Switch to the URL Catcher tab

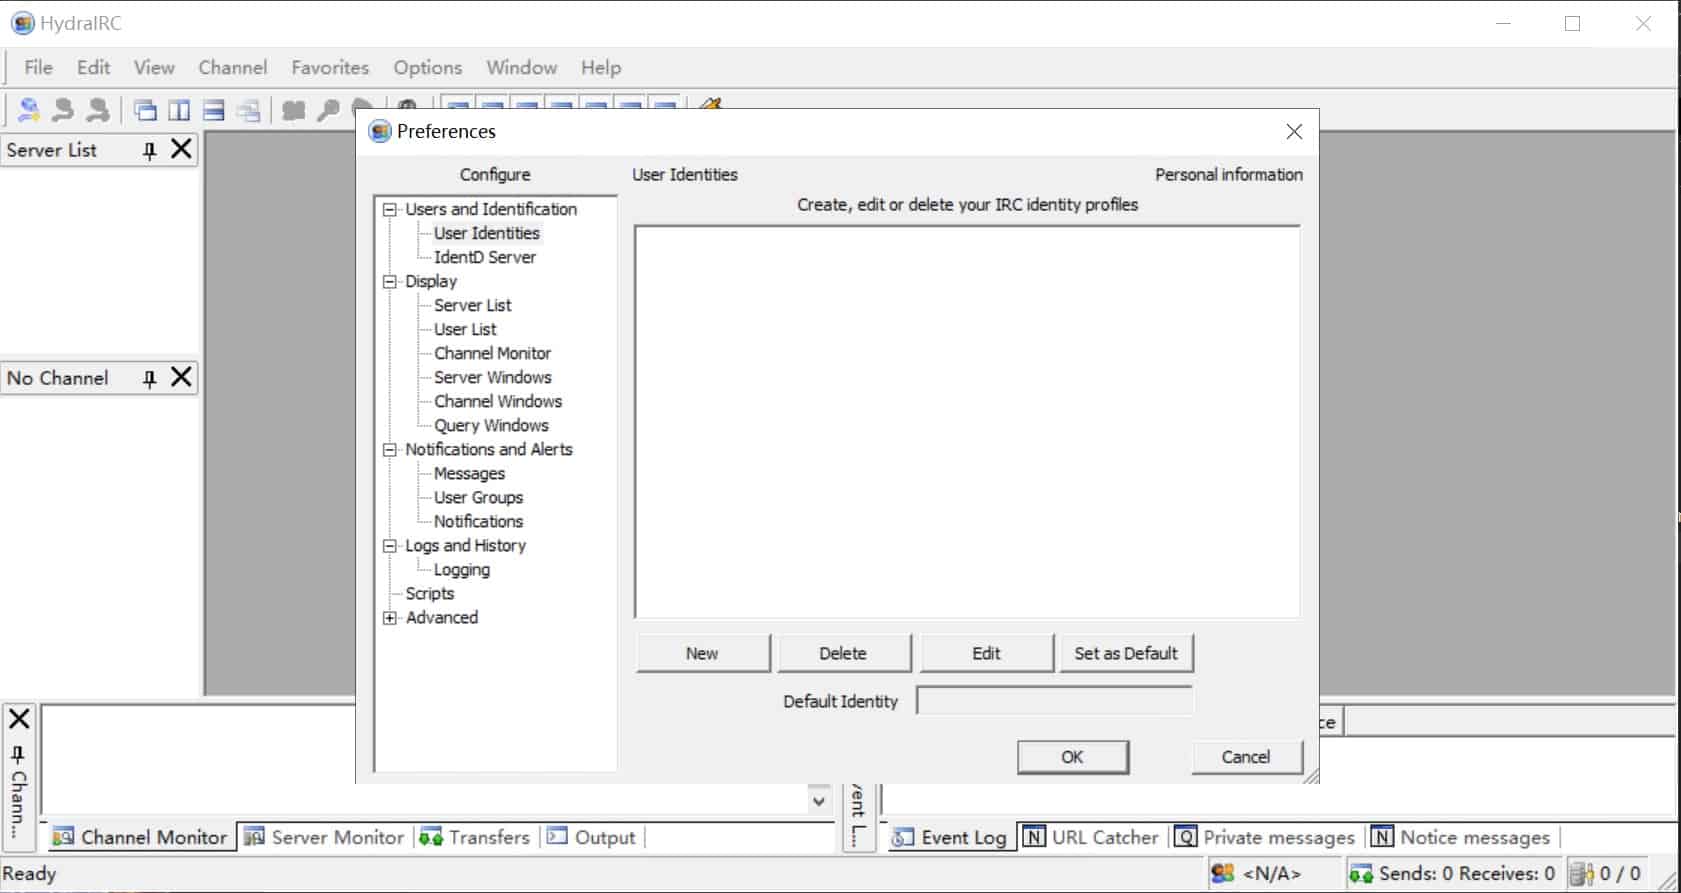1091,837
